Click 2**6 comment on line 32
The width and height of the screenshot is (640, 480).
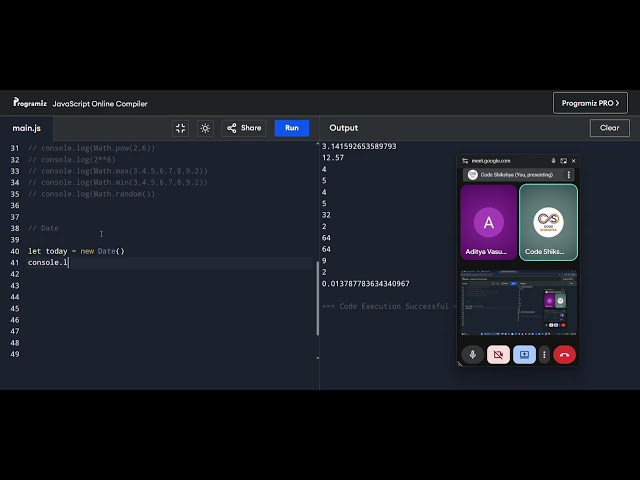(x=72, y=160)
